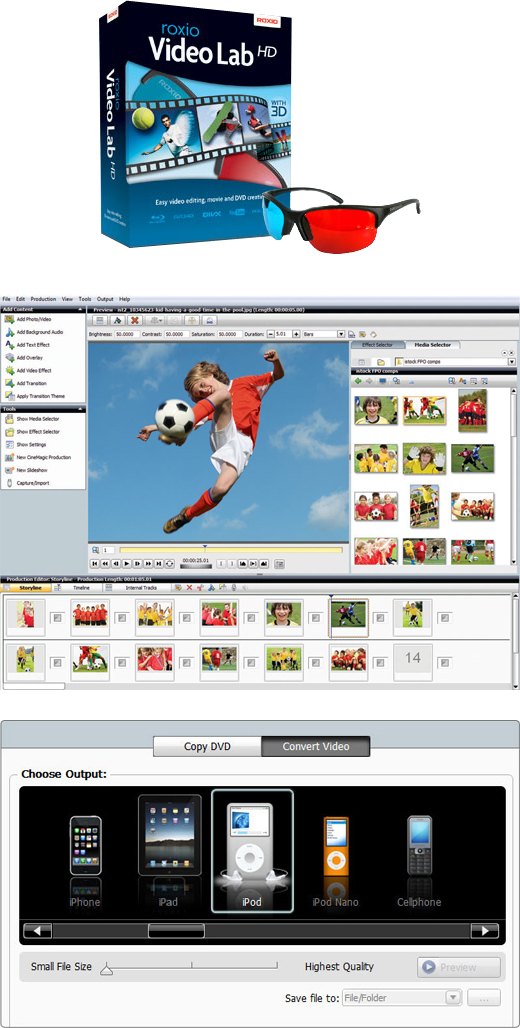Click the red X delete icon in preview toolbar

pyautogui.click(x=134, y=321)
